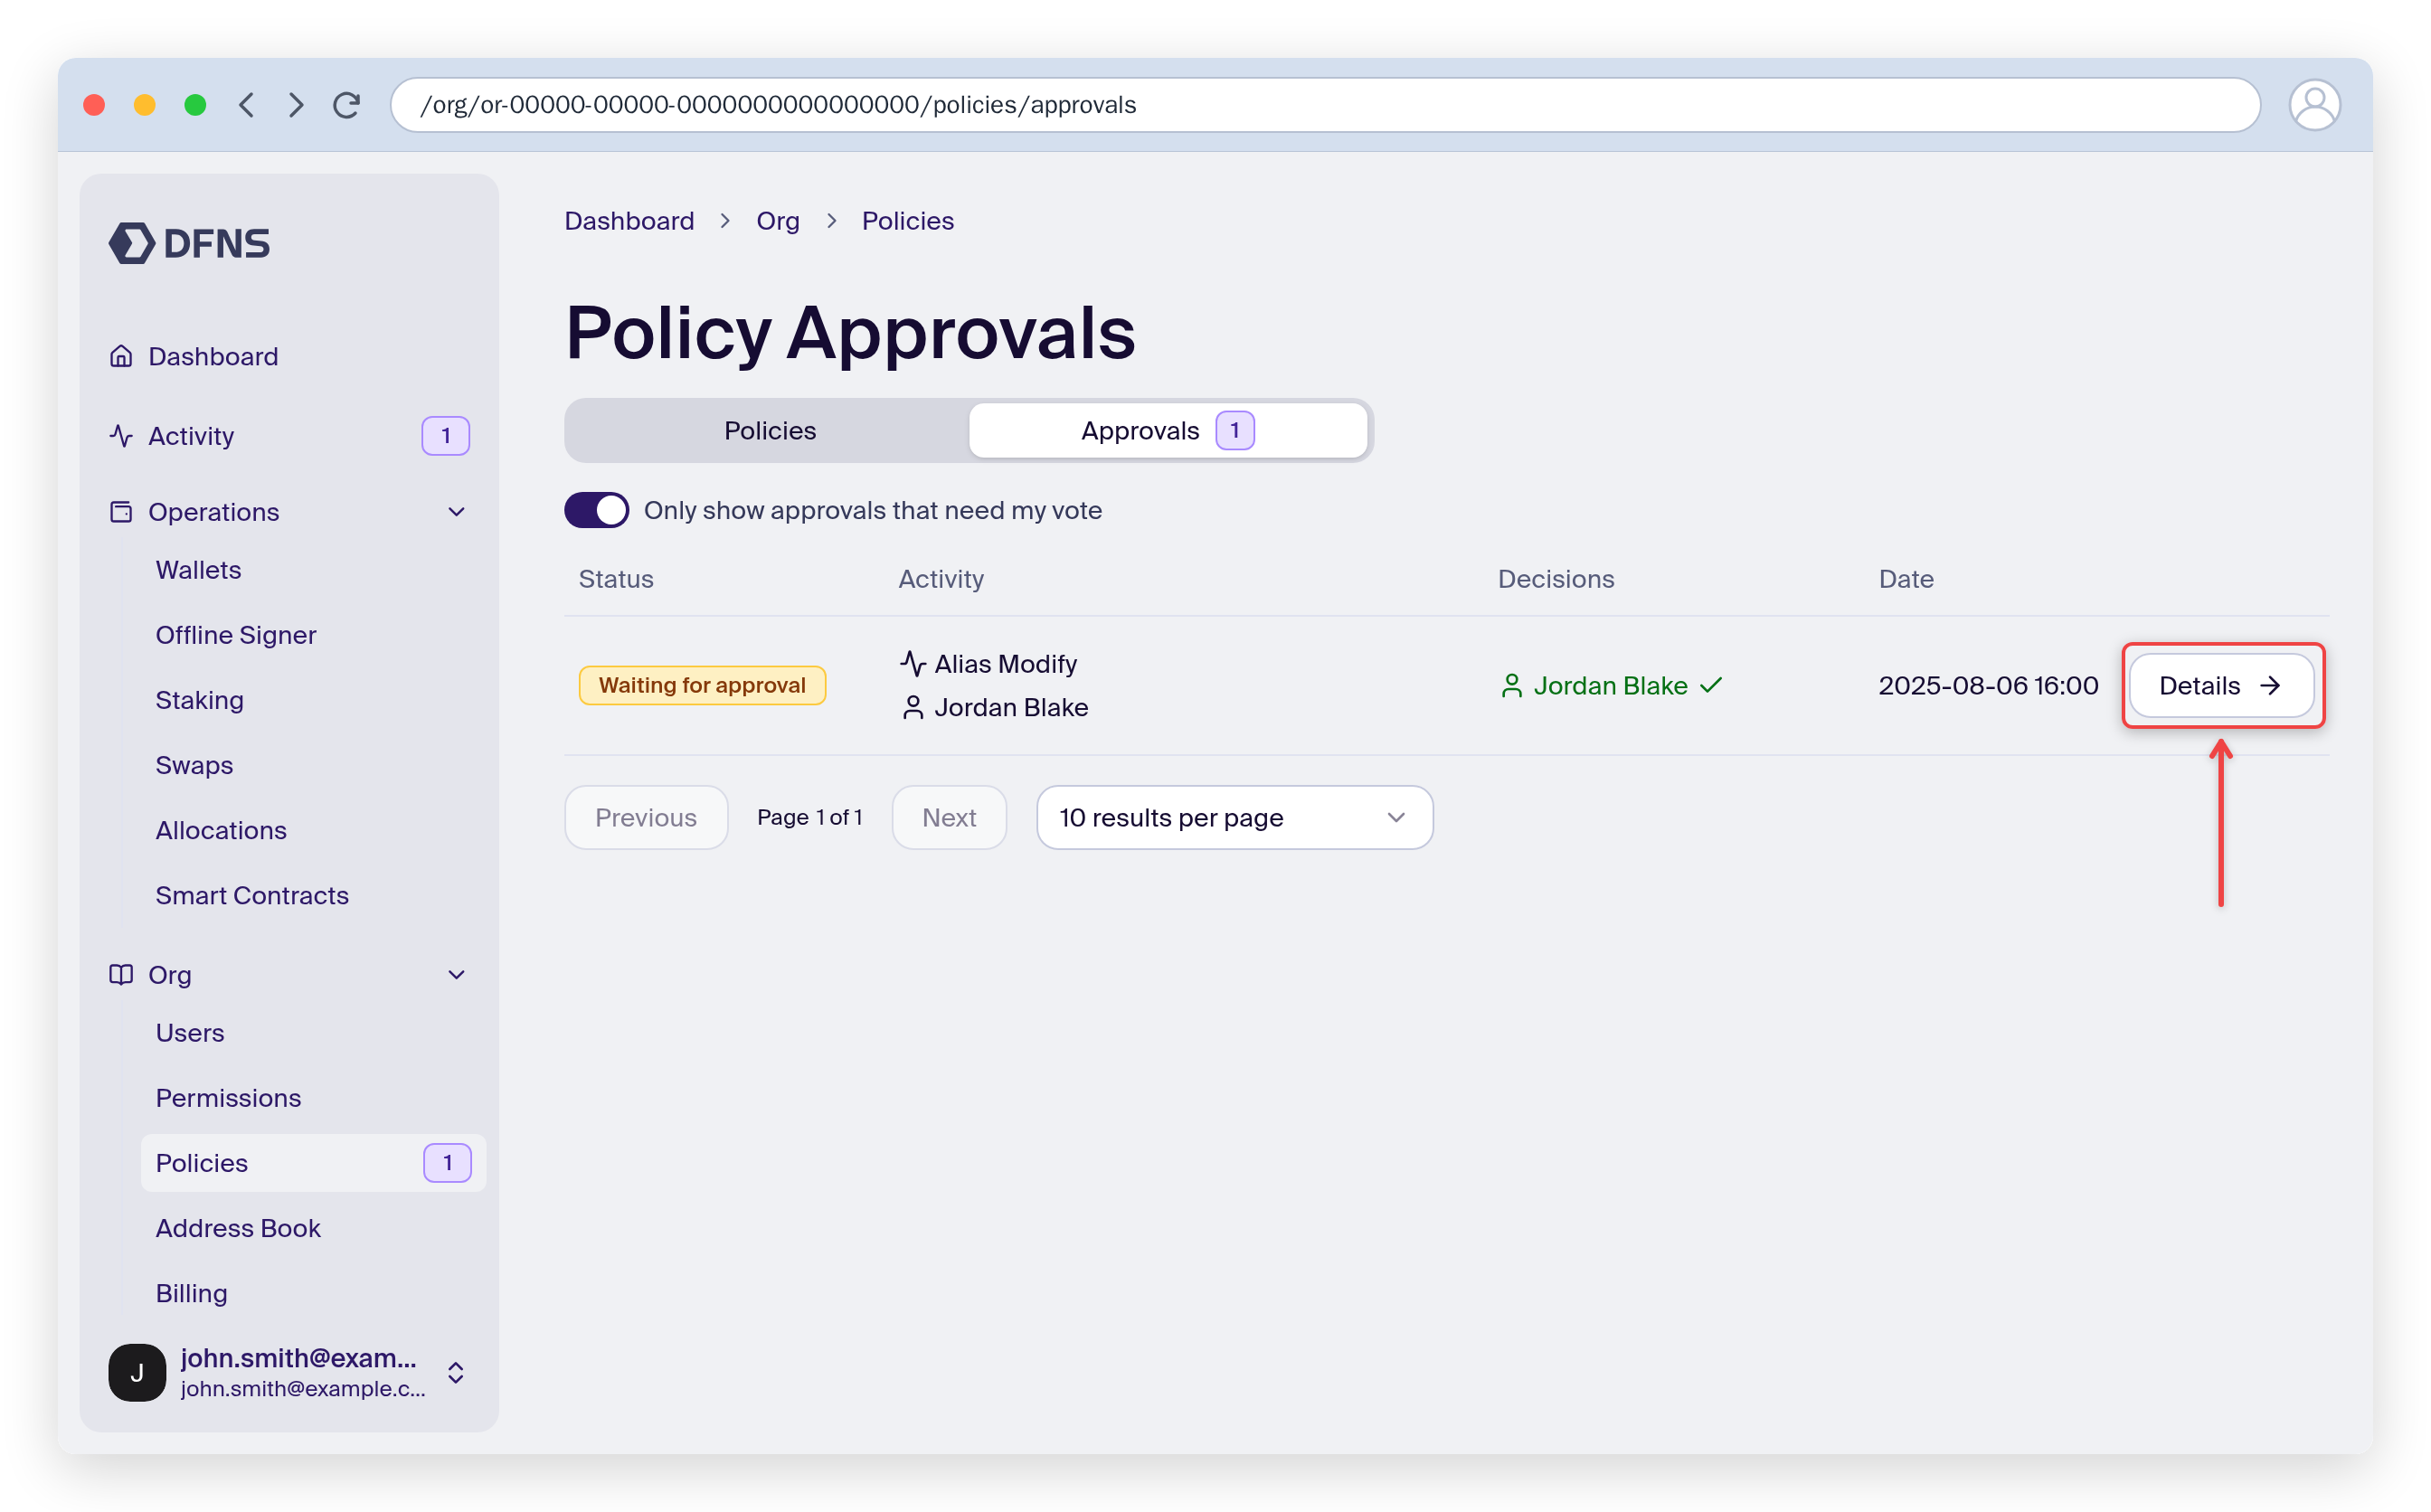Click the DFNS logo
Viewport: 2431px width, 1512px height.
[189, 243]
